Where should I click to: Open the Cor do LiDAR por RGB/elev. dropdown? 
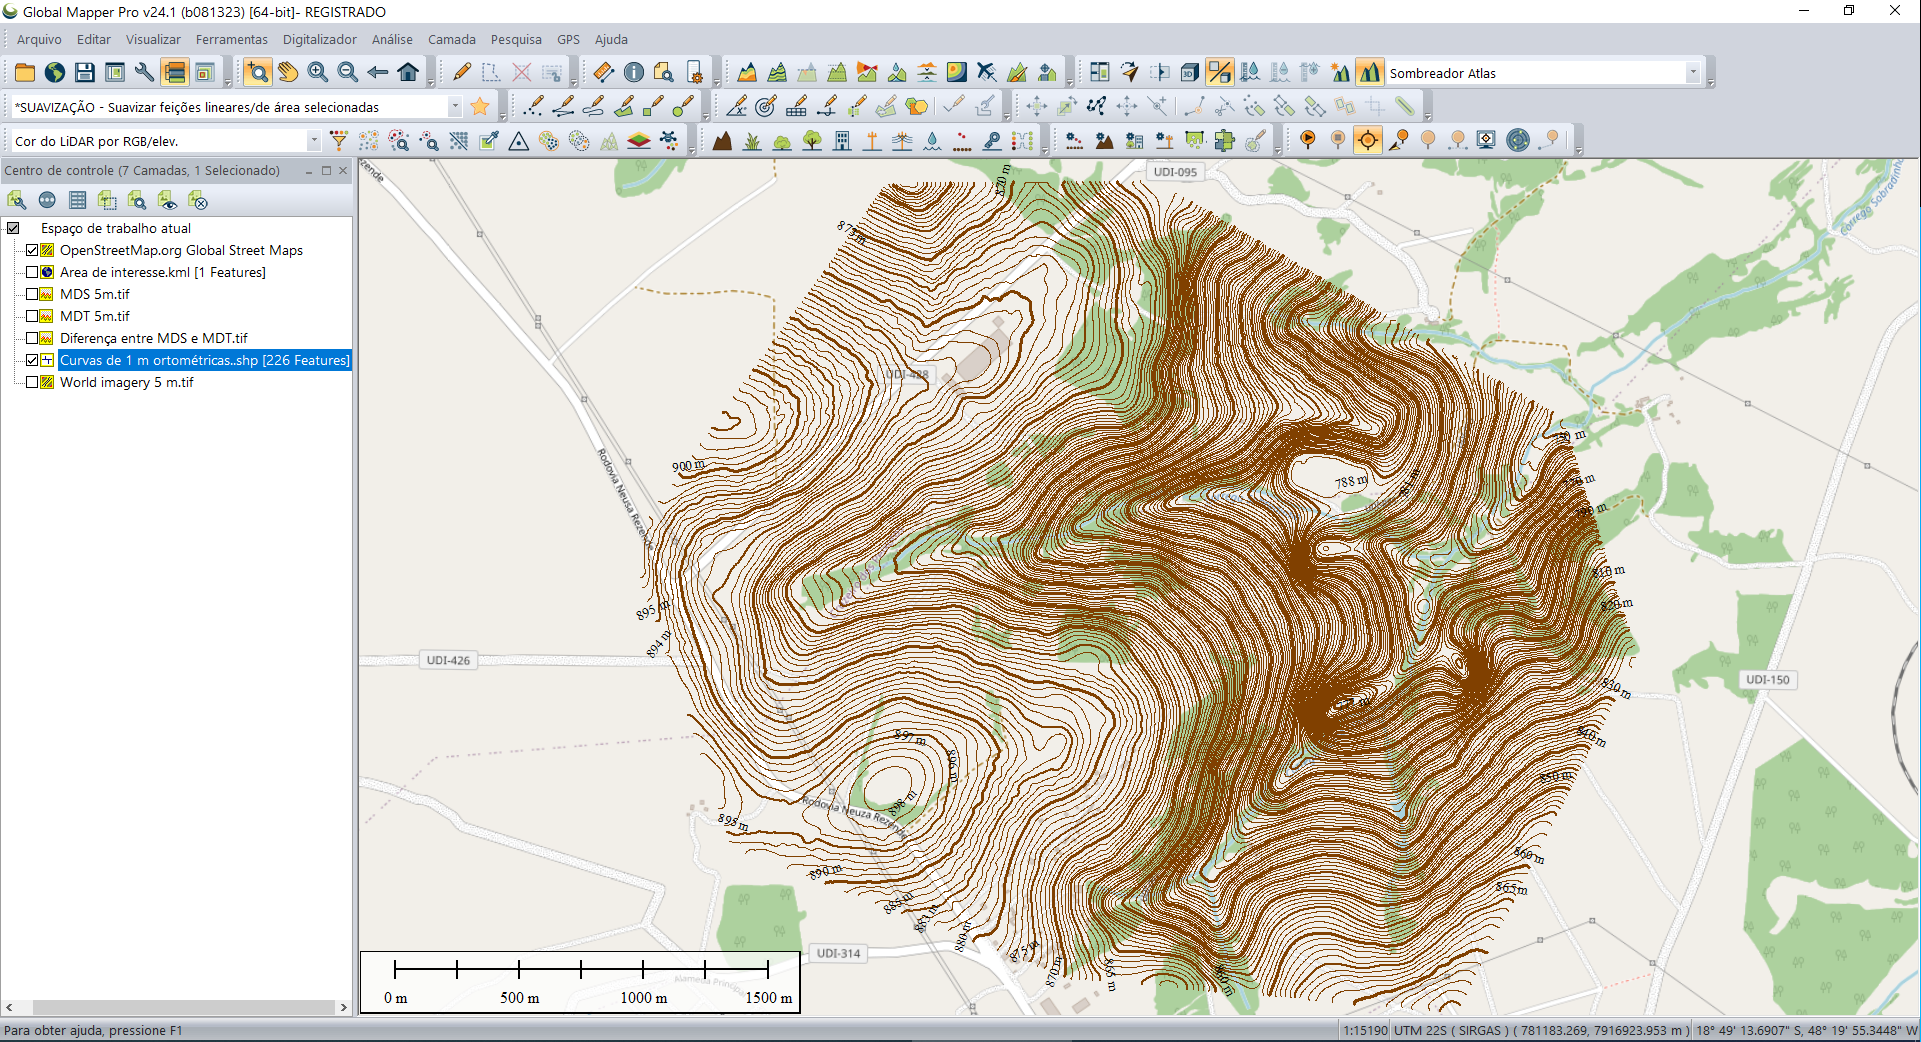tap(314, 140)
